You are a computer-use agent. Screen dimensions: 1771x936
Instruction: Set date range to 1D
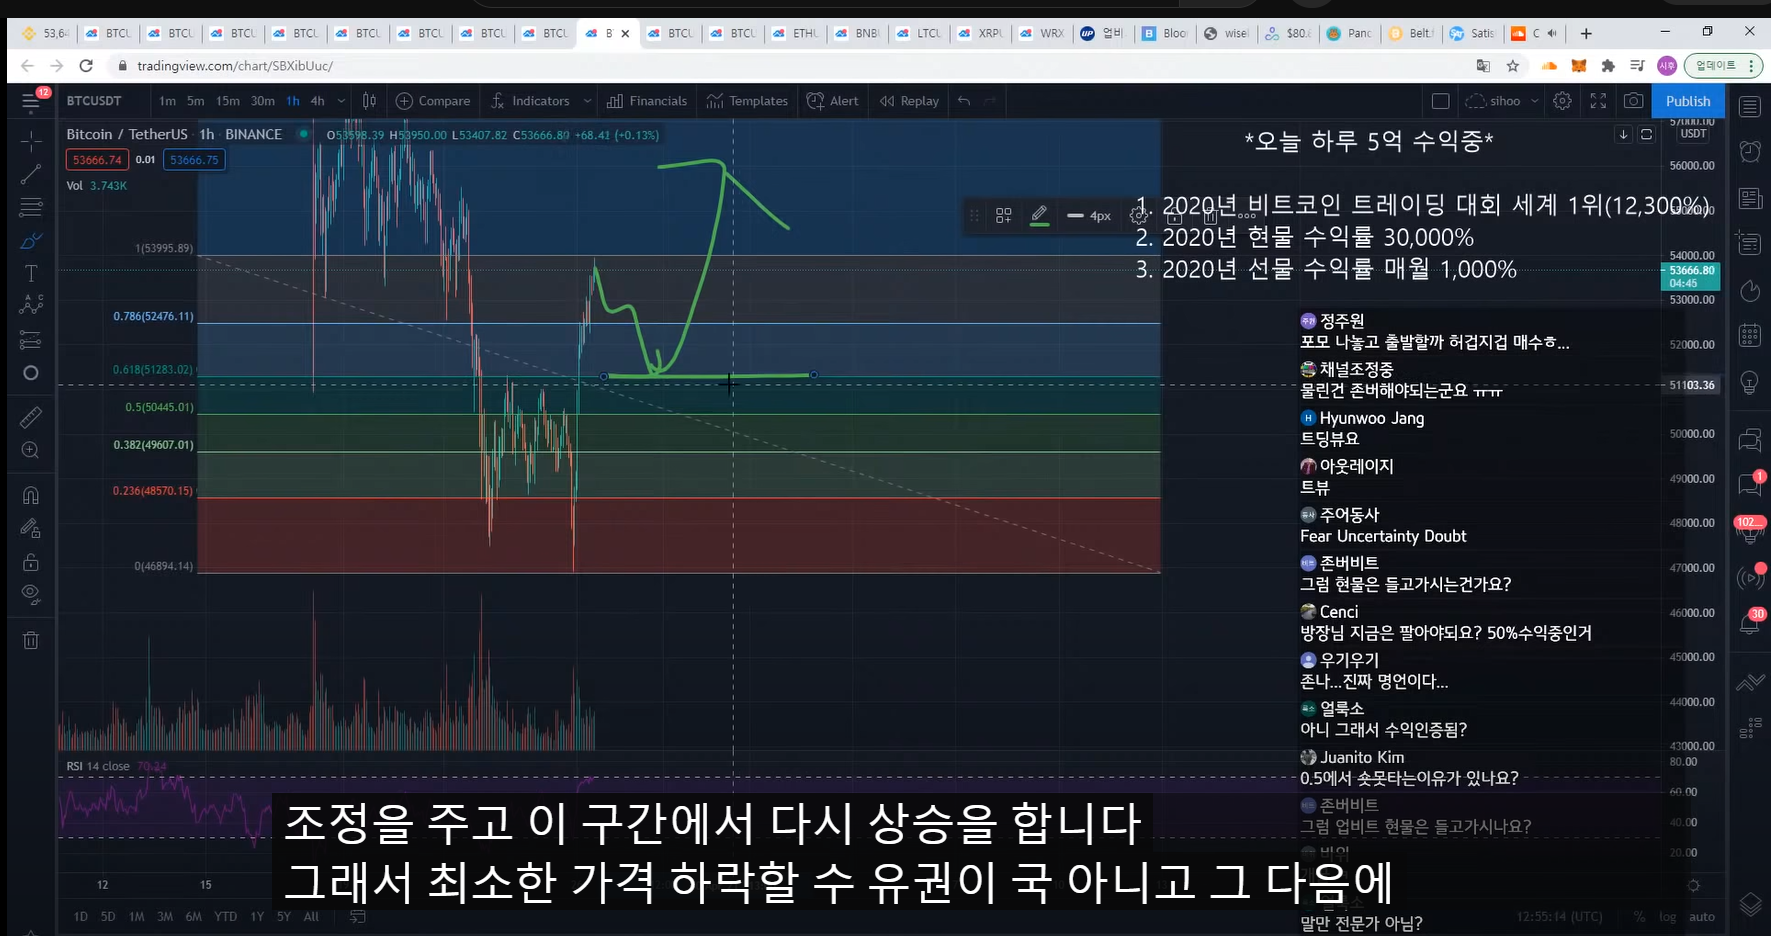(x=81, y=916)
